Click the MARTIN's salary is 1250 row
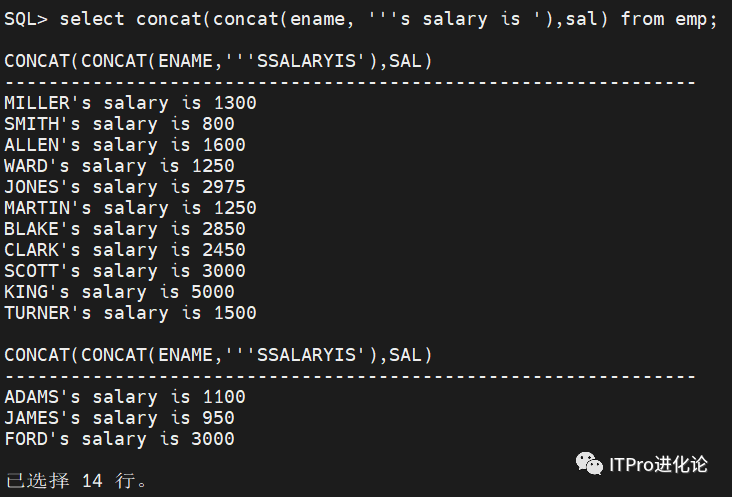 130,208
